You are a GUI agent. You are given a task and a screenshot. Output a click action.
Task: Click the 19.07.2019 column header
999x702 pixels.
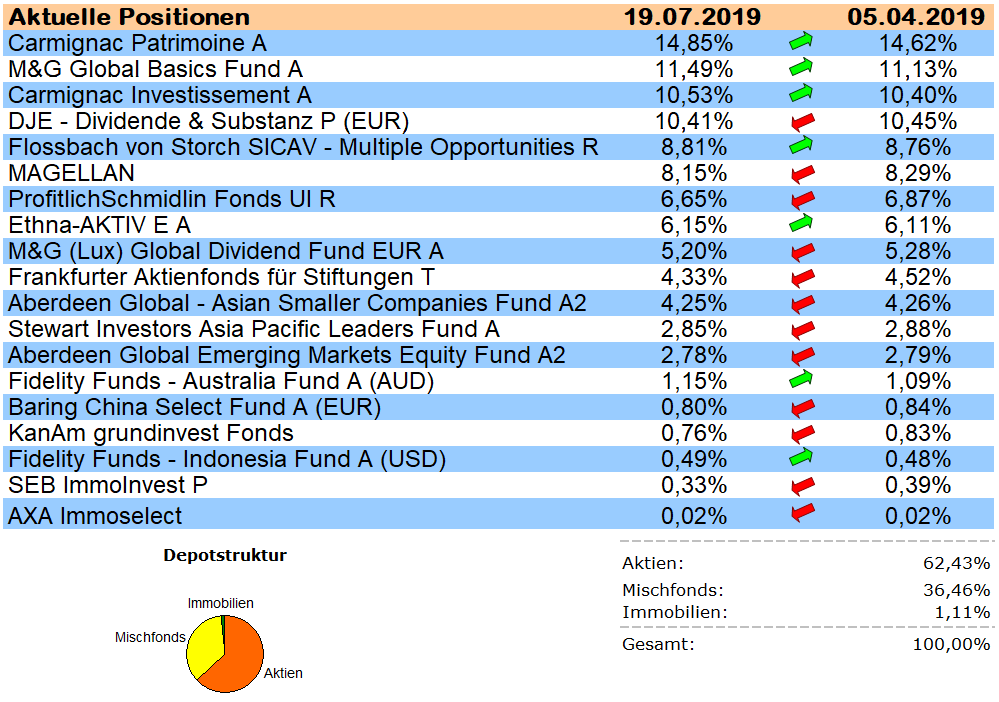coord(692,17)
